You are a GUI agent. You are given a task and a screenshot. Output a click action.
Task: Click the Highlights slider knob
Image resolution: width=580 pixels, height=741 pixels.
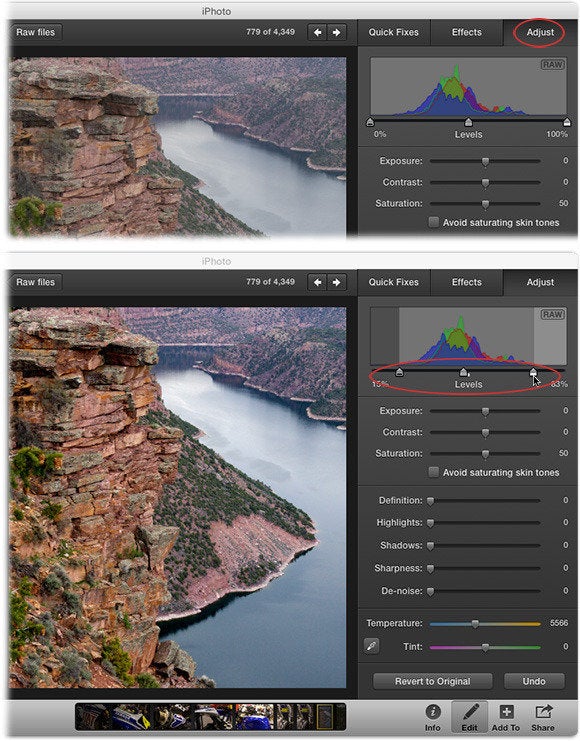click(x=431, y=523)
